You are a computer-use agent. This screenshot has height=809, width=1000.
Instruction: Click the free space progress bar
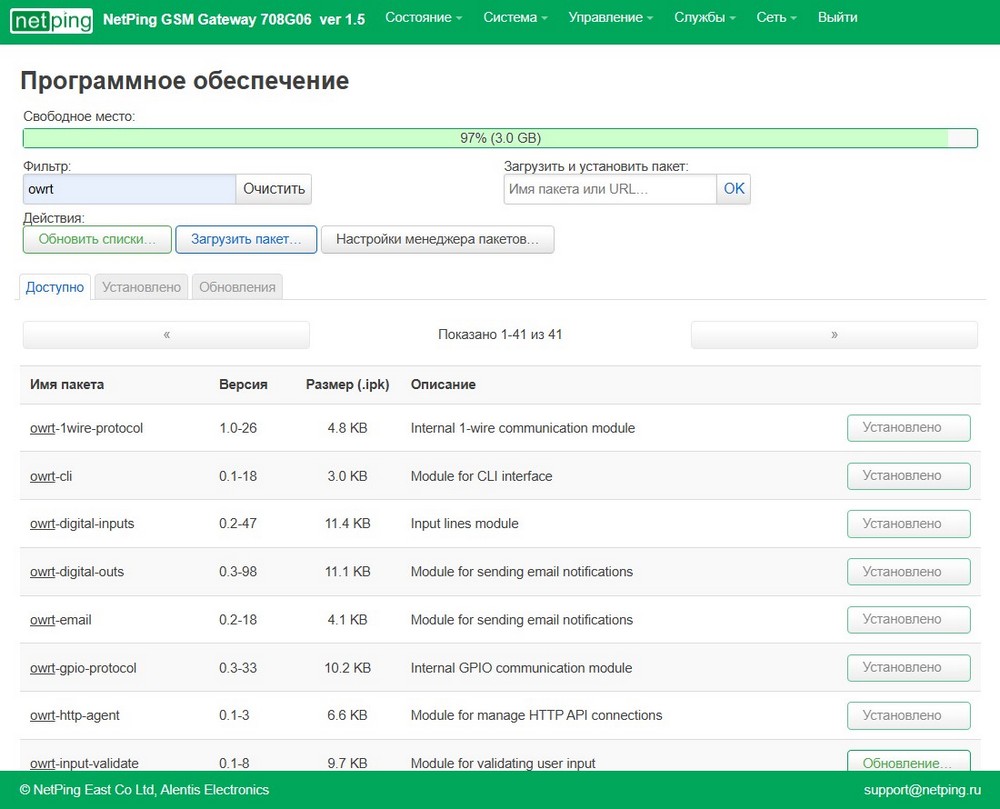(x=500, y=139)
